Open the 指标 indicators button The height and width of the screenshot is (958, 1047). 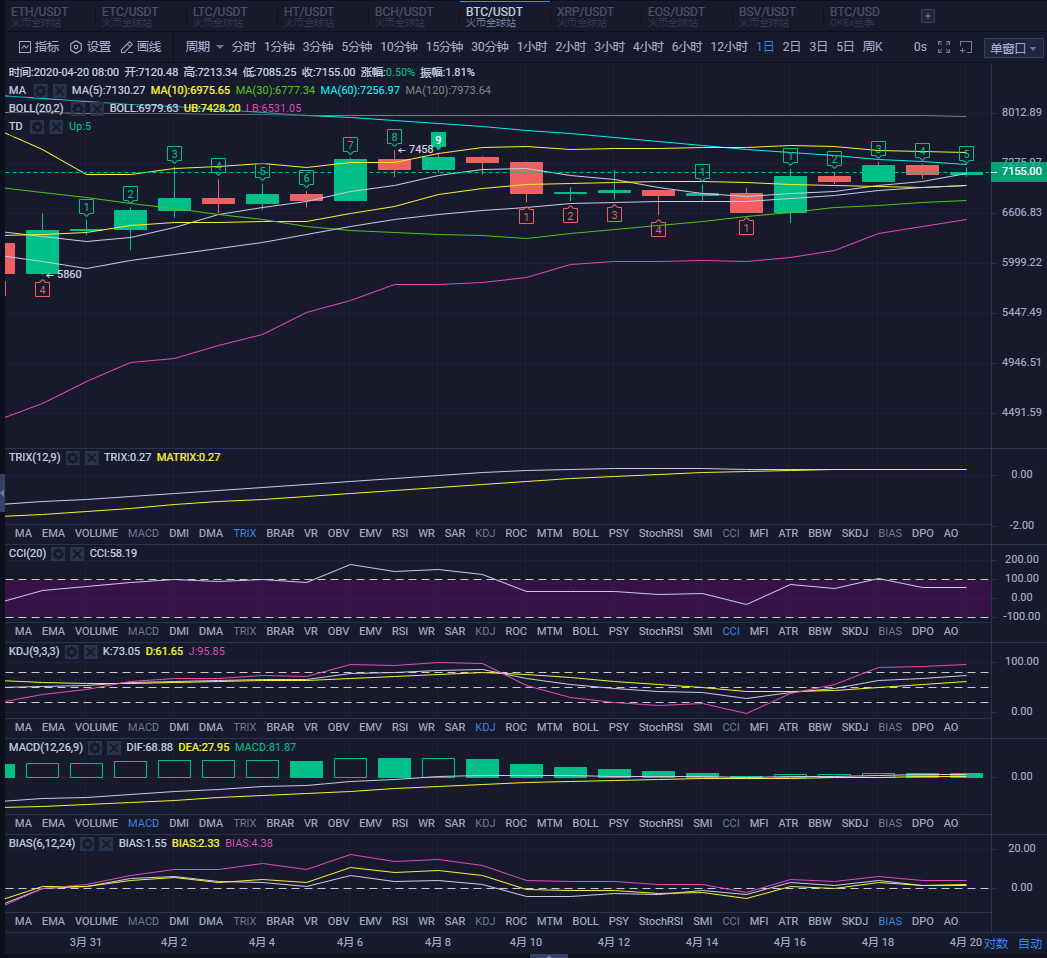point(39,47)
